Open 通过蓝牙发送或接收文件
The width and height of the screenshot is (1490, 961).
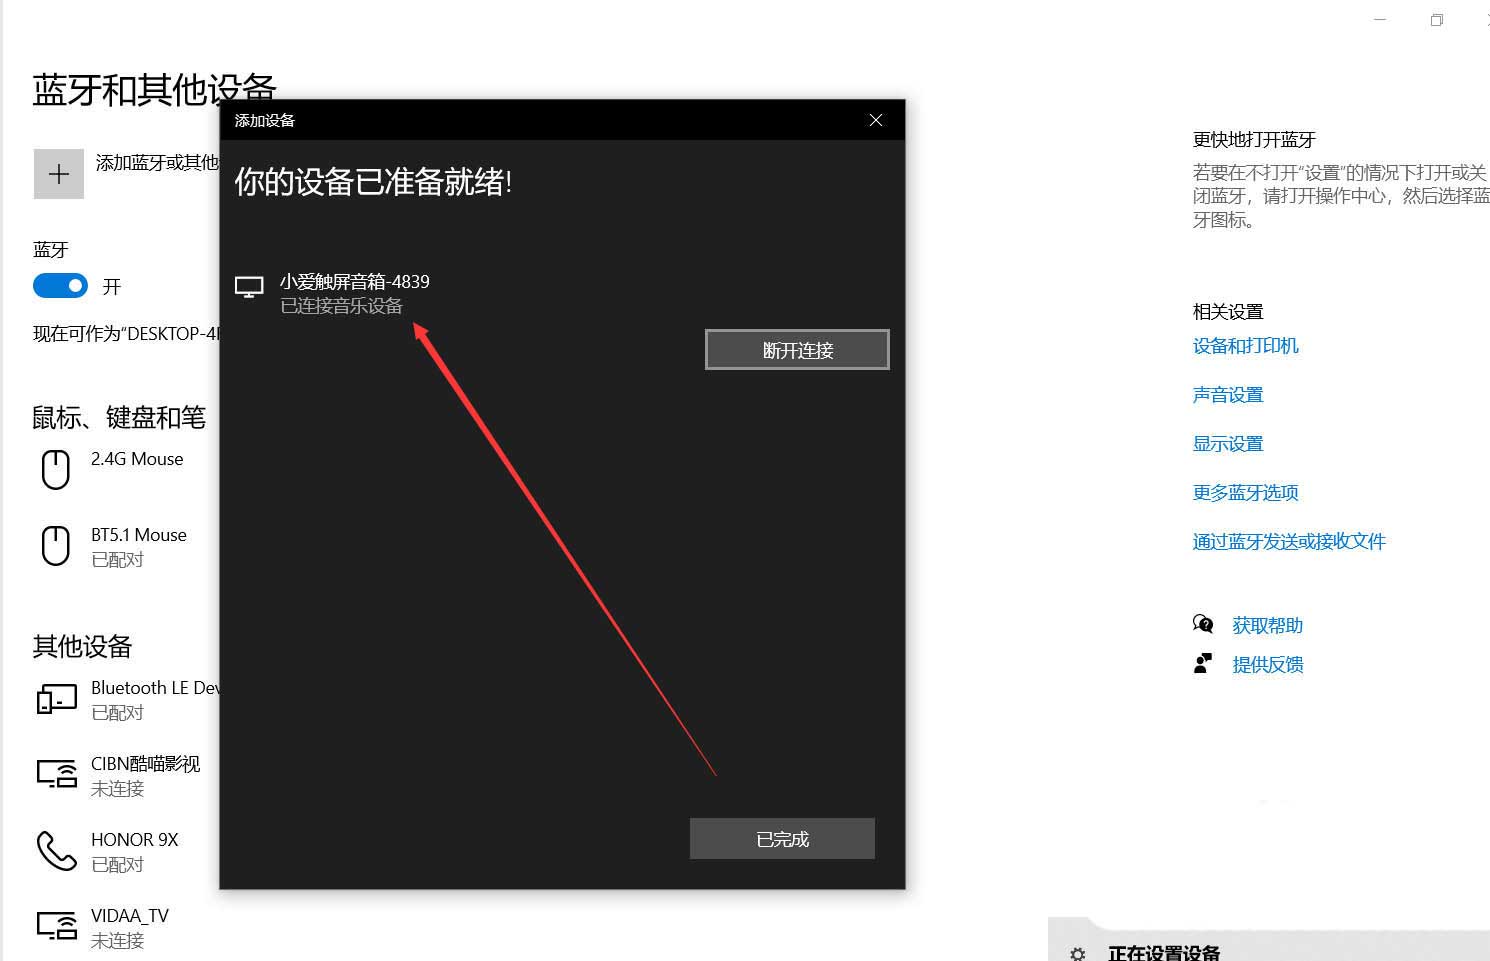point(1289,541)
